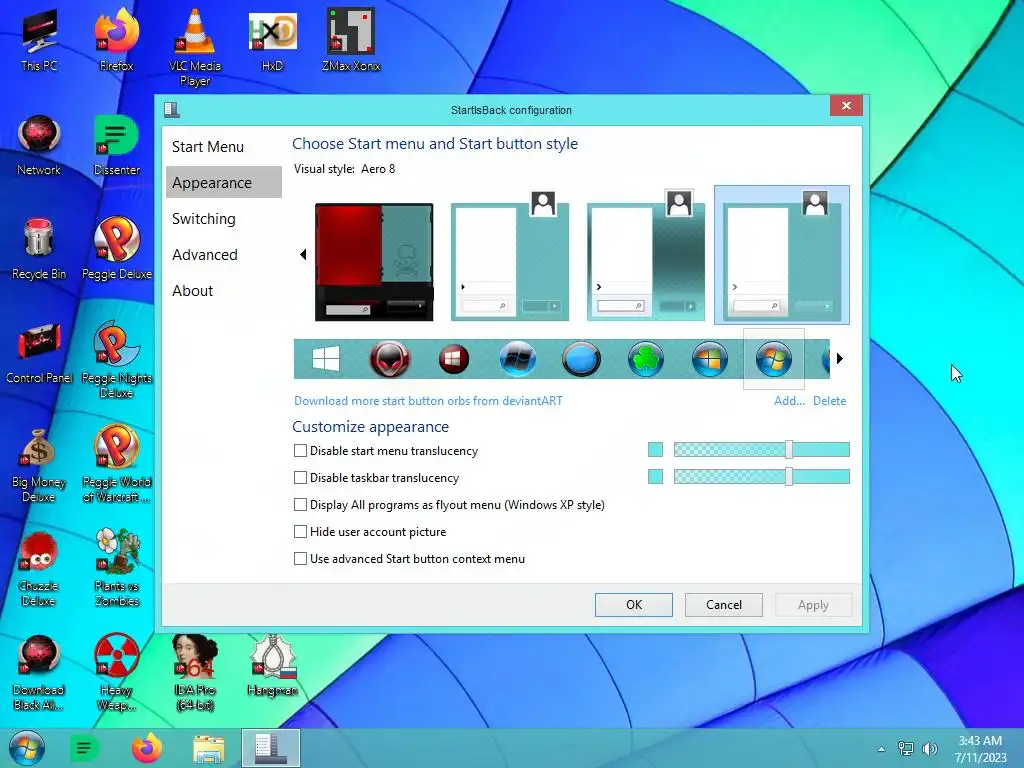Open File Explorer from the taskbar
The width and height of the screenshot is (1024, 768).
pos(208,748)
